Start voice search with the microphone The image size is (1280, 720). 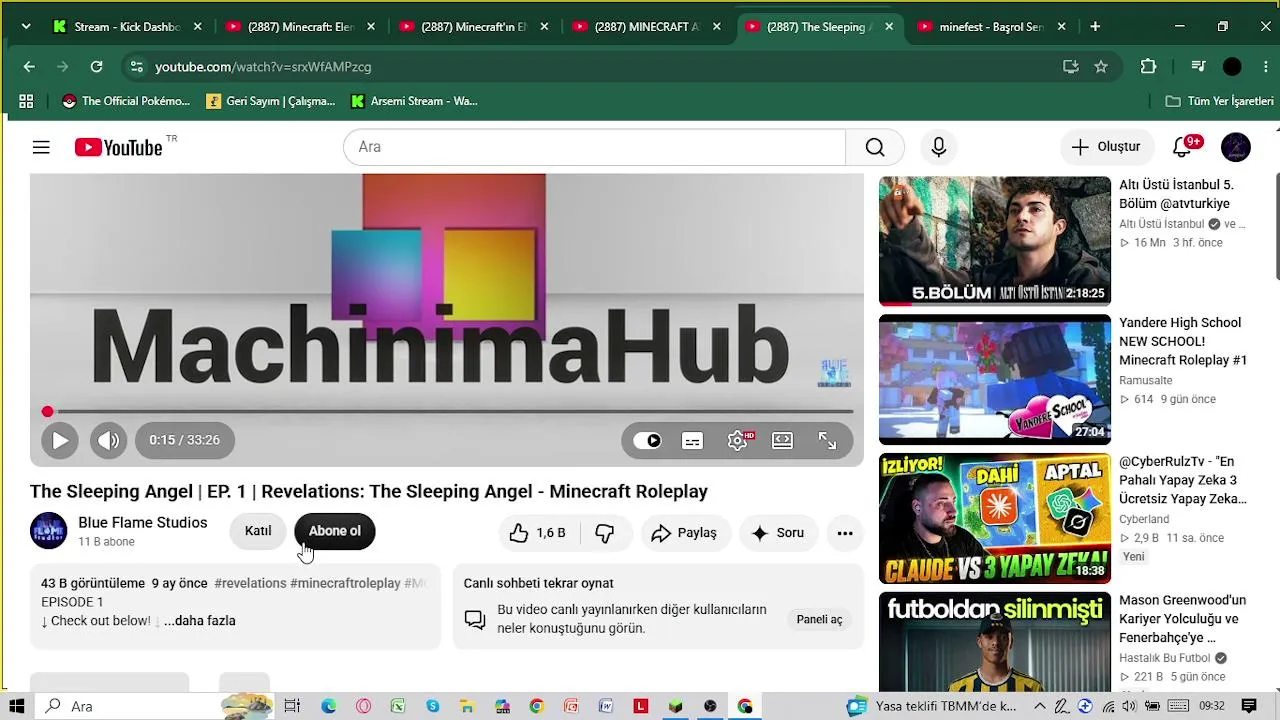938,147
